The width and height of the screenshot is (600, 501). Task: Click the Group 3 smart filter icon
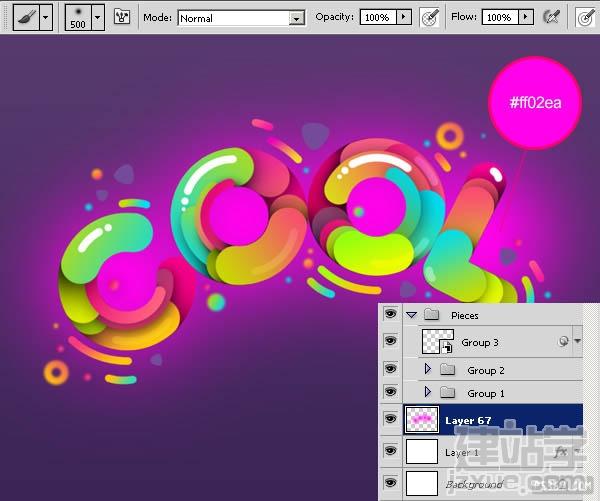(x=563, y=341)
